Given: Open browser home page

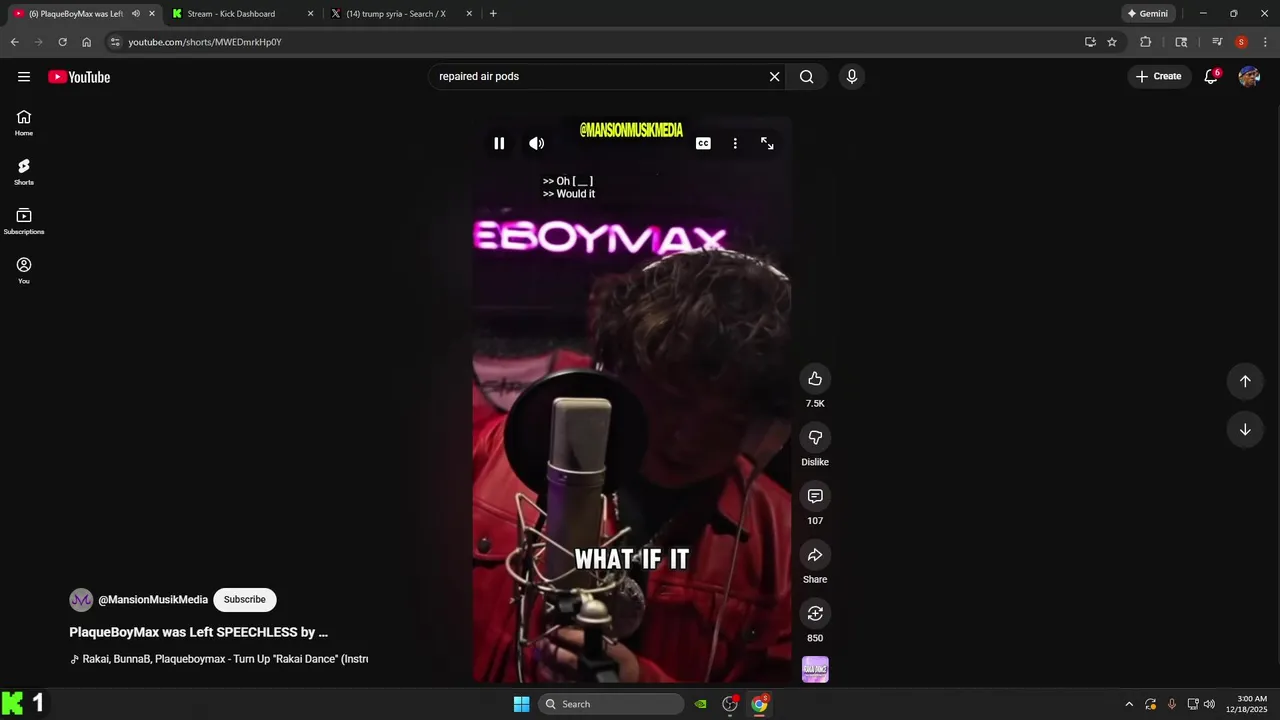Looking at the screenshot, I should (86, 42).
